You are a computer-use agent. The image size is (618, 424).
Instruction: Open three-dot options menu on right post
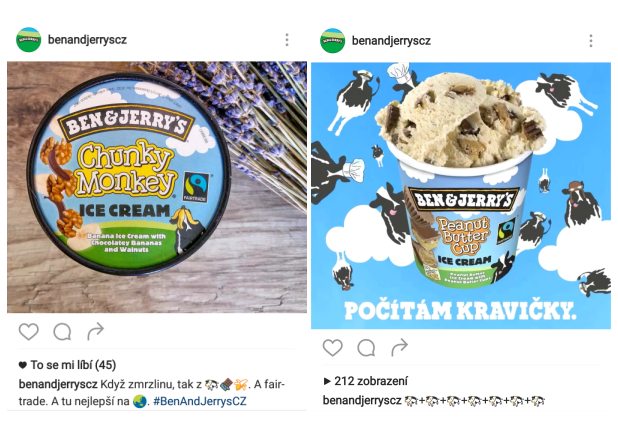click(591, 41)
